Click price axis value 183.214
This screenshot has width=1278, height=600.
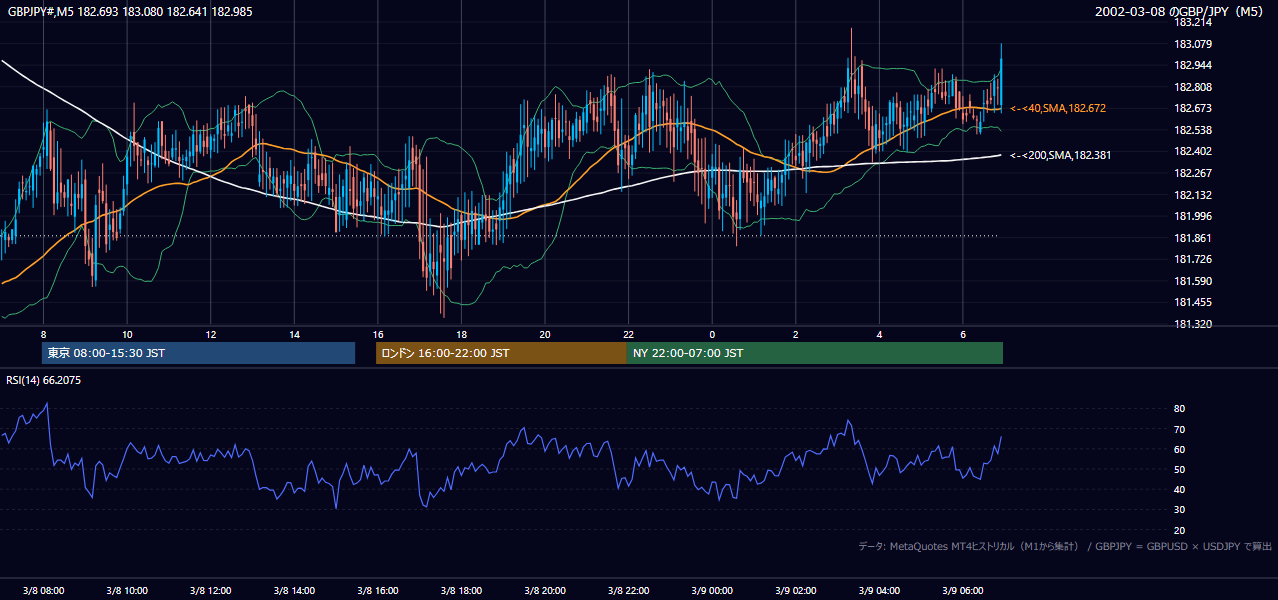1192,22
